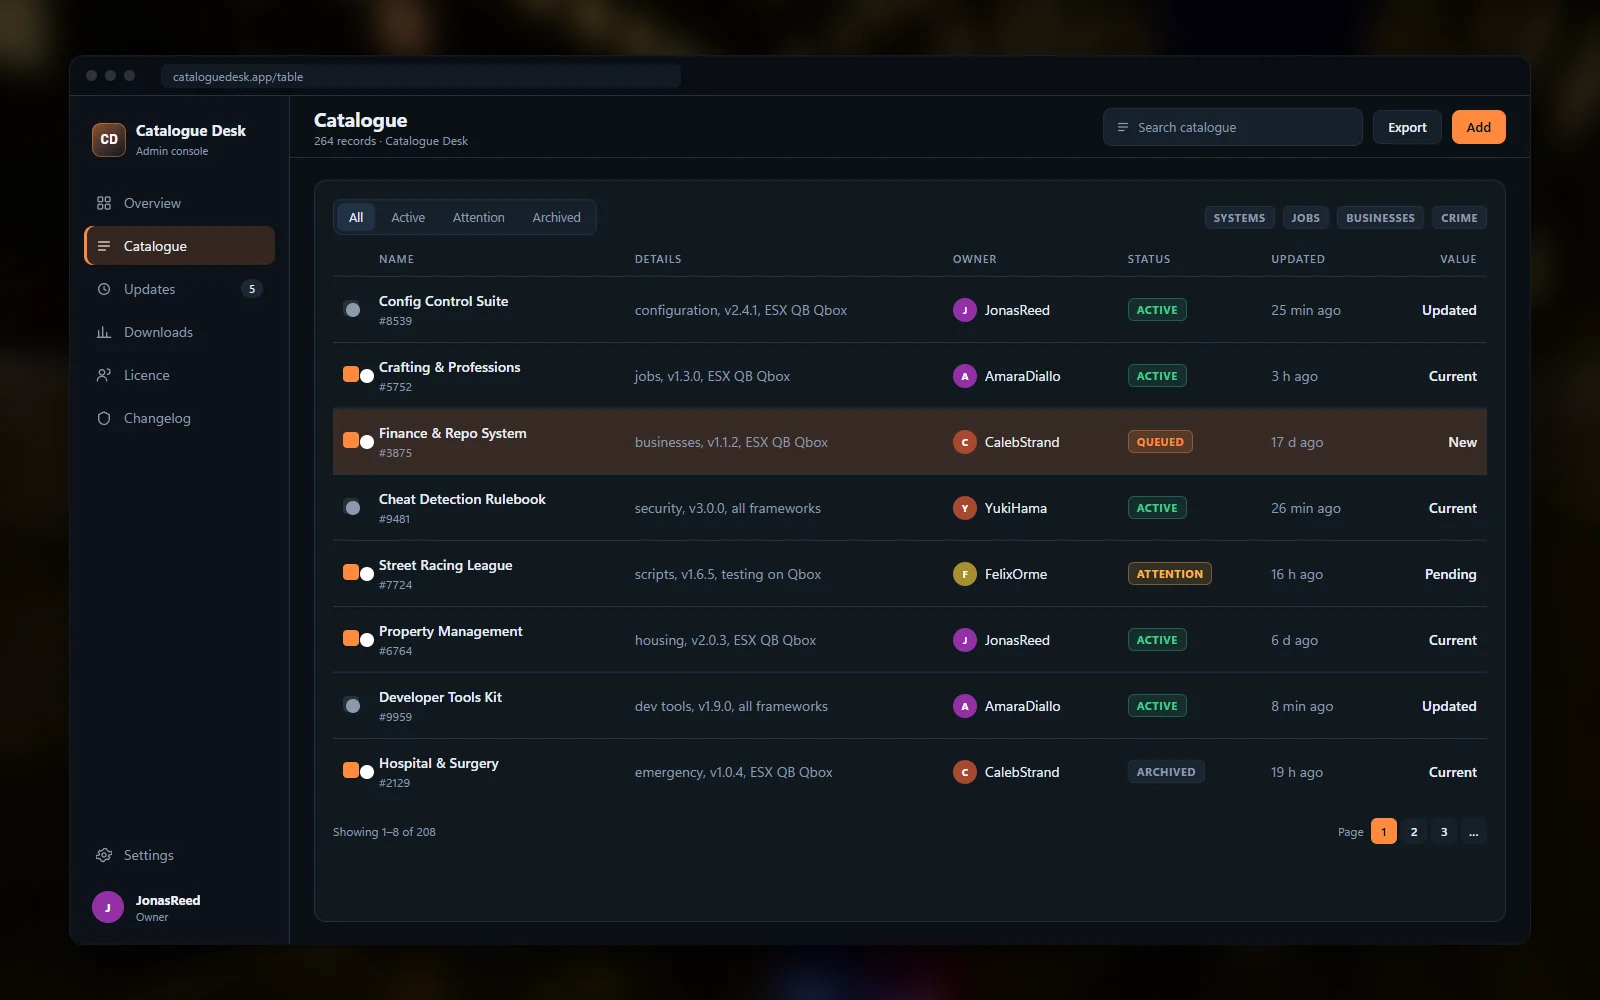Image resolution: width=1600 pixels, height=1000 pixels.
Task: Click the Settings gear icon
Action: 104,855
